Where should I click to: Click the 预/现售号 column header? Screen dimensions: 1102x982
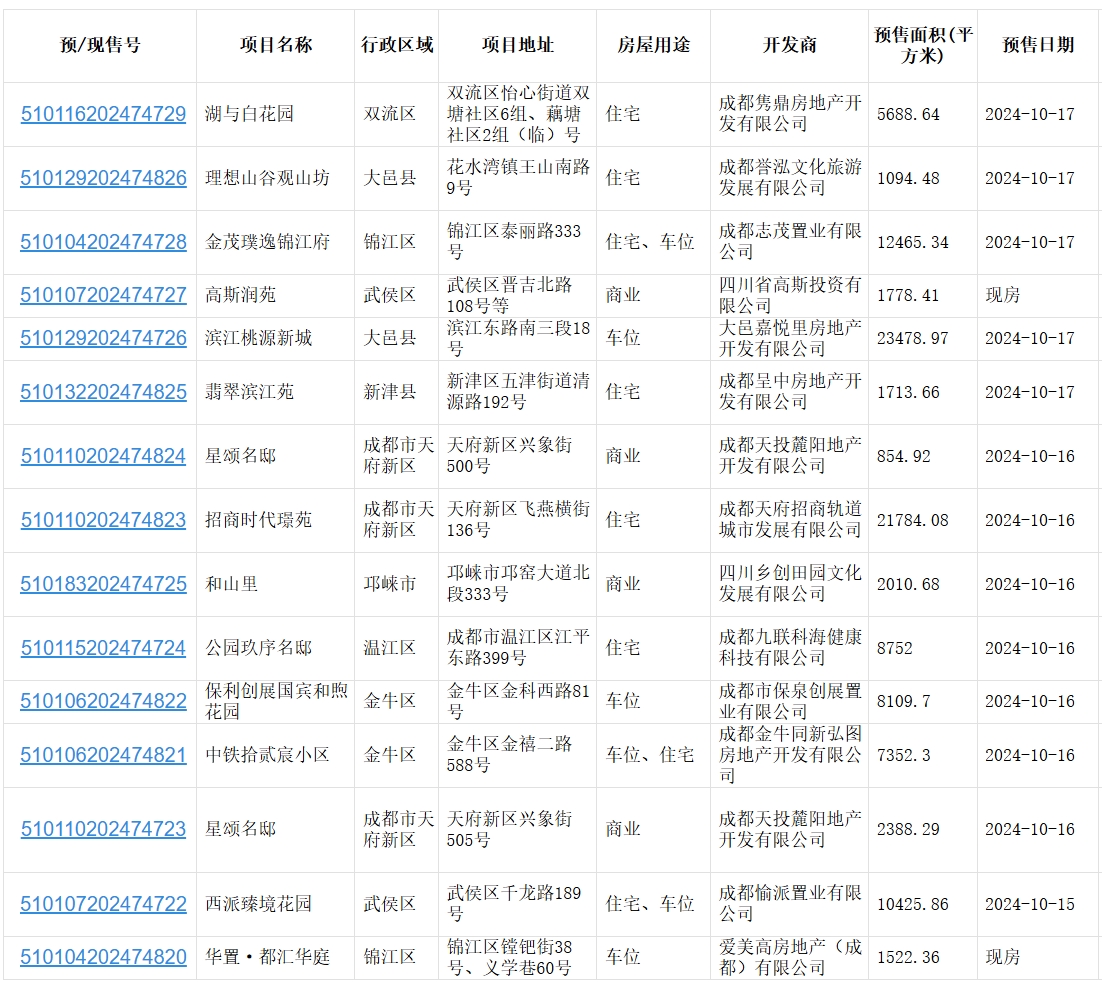point(101,45)
